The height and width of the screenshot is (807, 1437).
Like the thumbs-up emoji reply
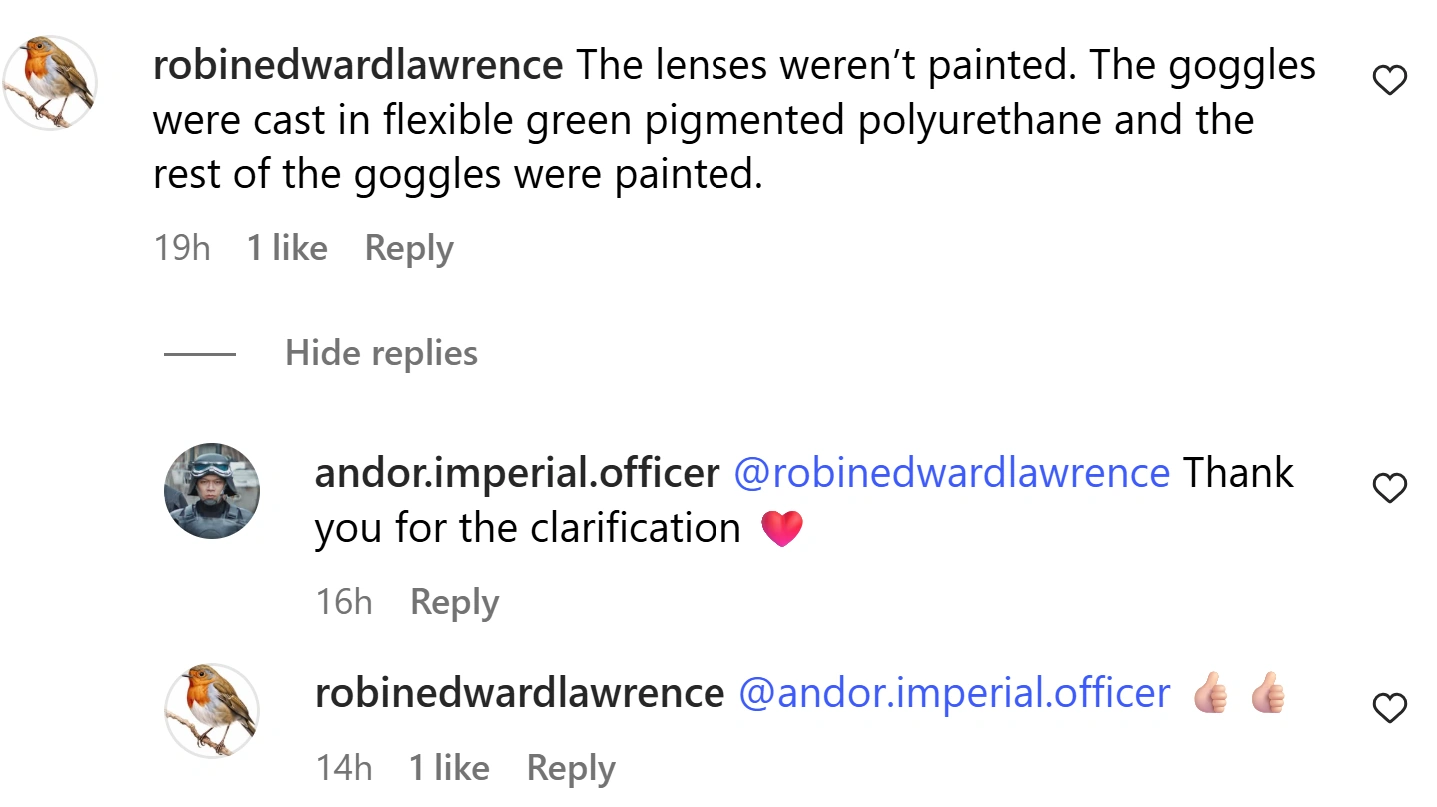(1390, 709)
